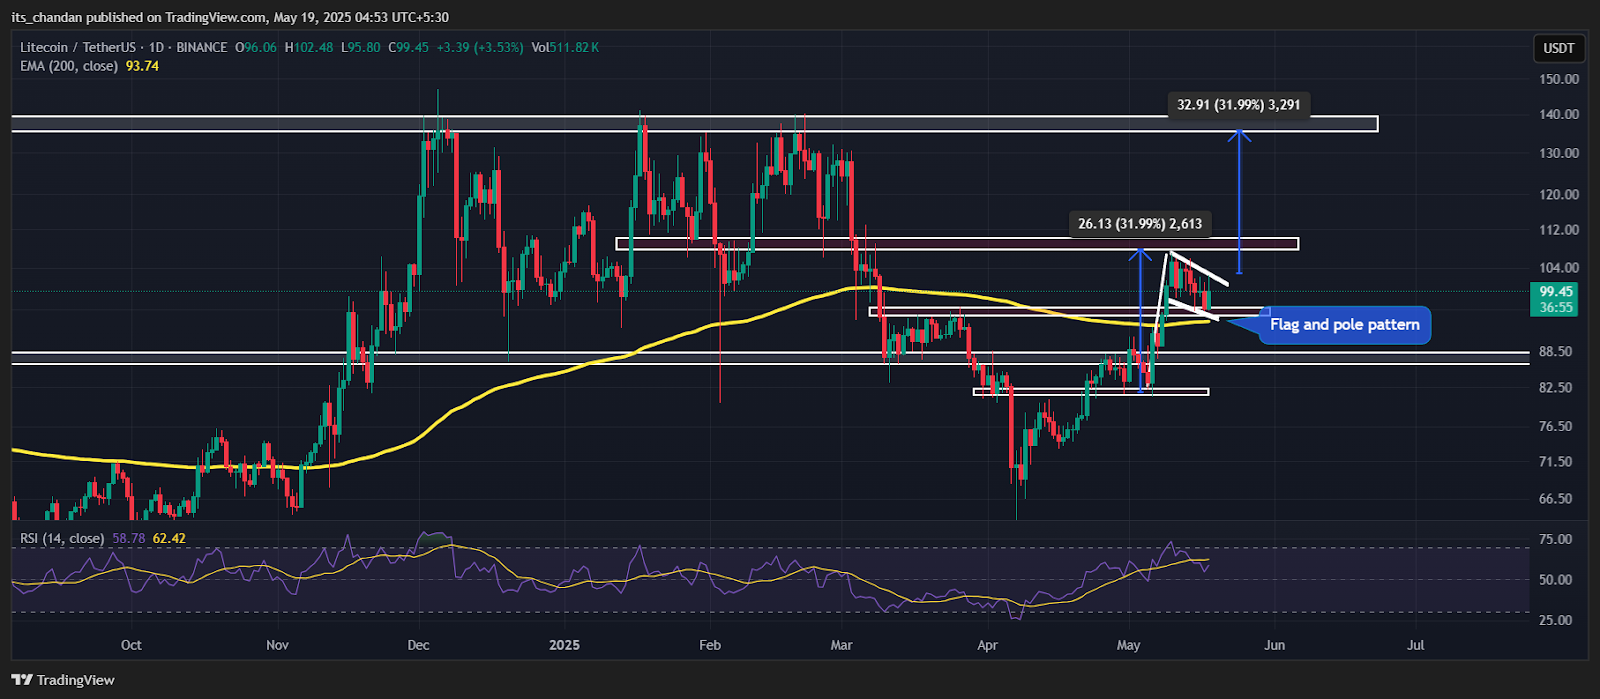Image resolution: width=1600 pixels, height=699 pixels.
Task: Click the Jul label on time axis
Action: [1415, 645]
